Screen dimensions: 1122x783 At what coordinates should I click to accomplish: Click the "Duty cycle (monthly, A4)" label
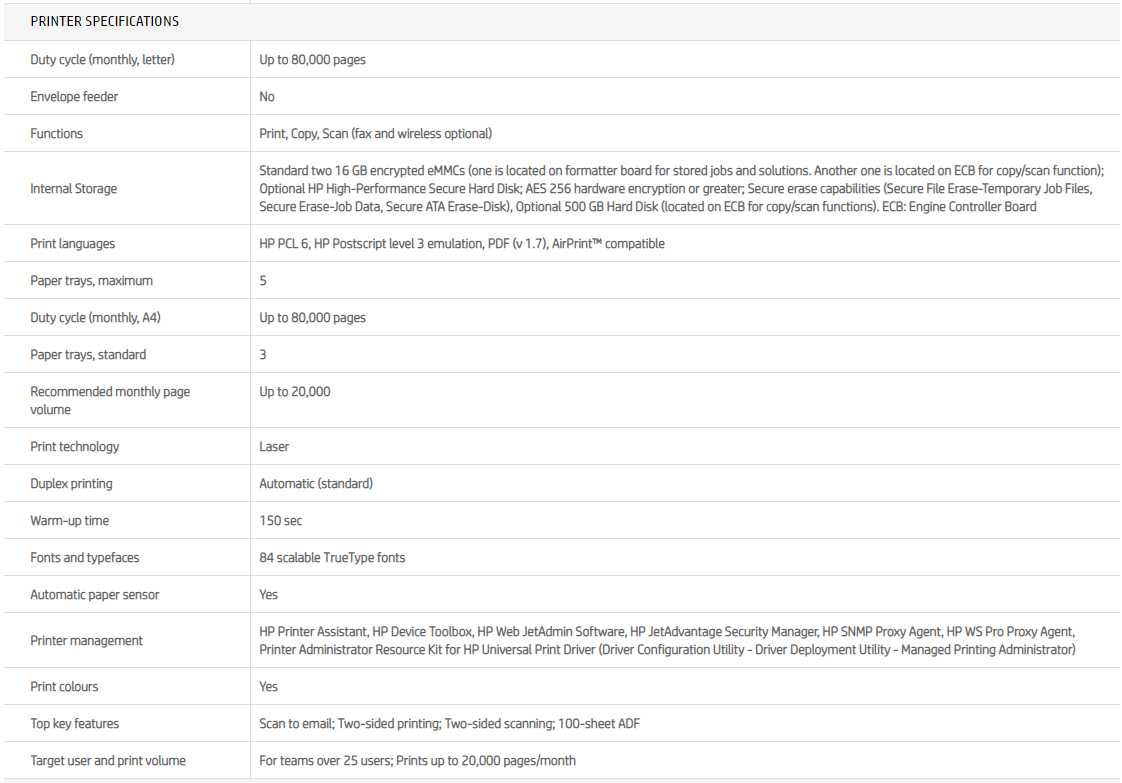(95, 318)
